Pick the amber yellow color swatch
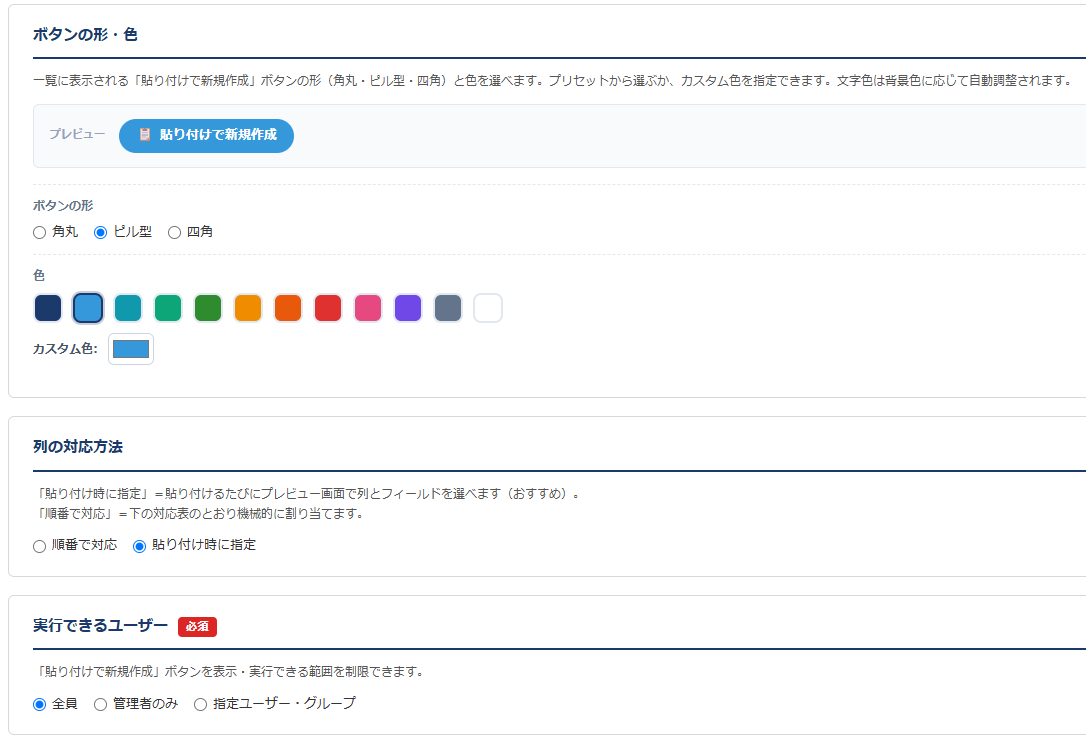The image size is (1086, 738). [248, 308]
